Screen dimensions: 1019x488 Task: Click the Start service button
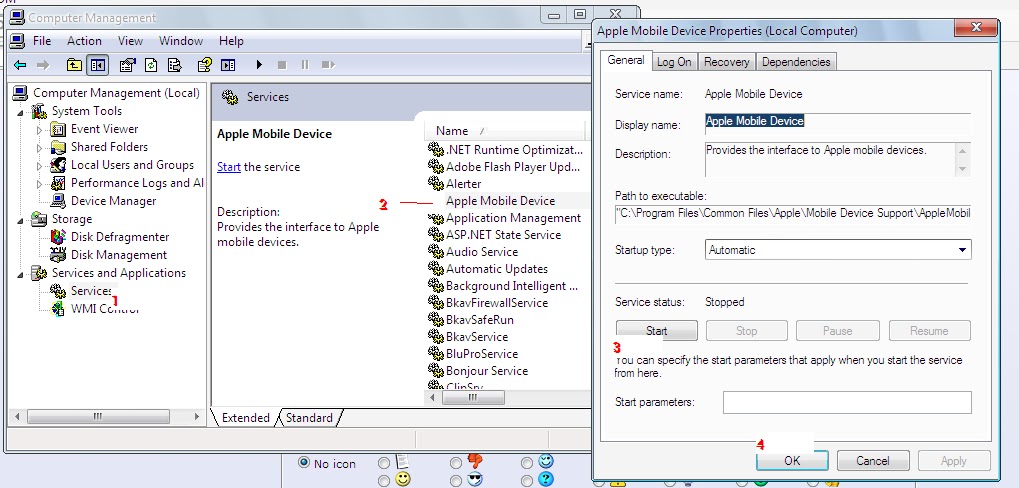[x=656, y=331]
